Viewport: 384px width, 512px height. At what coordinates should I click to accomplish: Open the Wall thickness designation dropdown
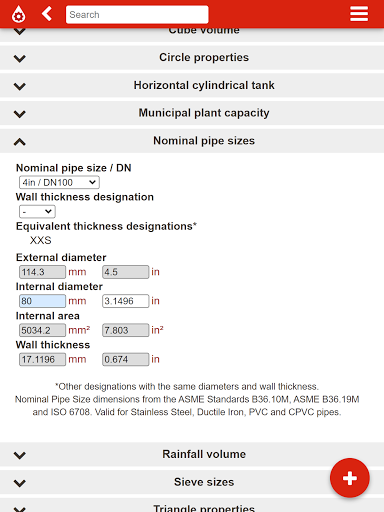(x=37, y=211)
